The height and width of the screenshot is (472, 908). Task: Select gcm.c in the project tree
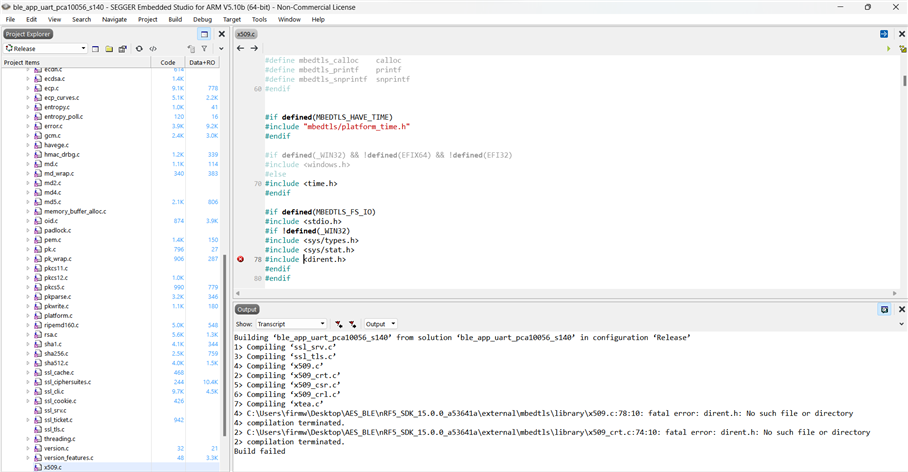pyautogui.click(x=52, y=136)
